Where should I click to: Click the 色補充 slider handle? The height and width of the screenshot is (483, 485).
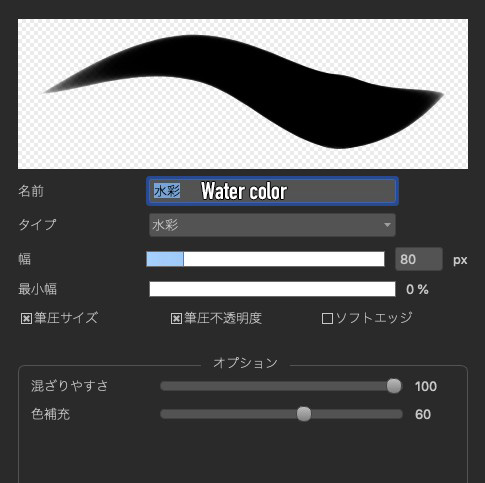point(304,414)
